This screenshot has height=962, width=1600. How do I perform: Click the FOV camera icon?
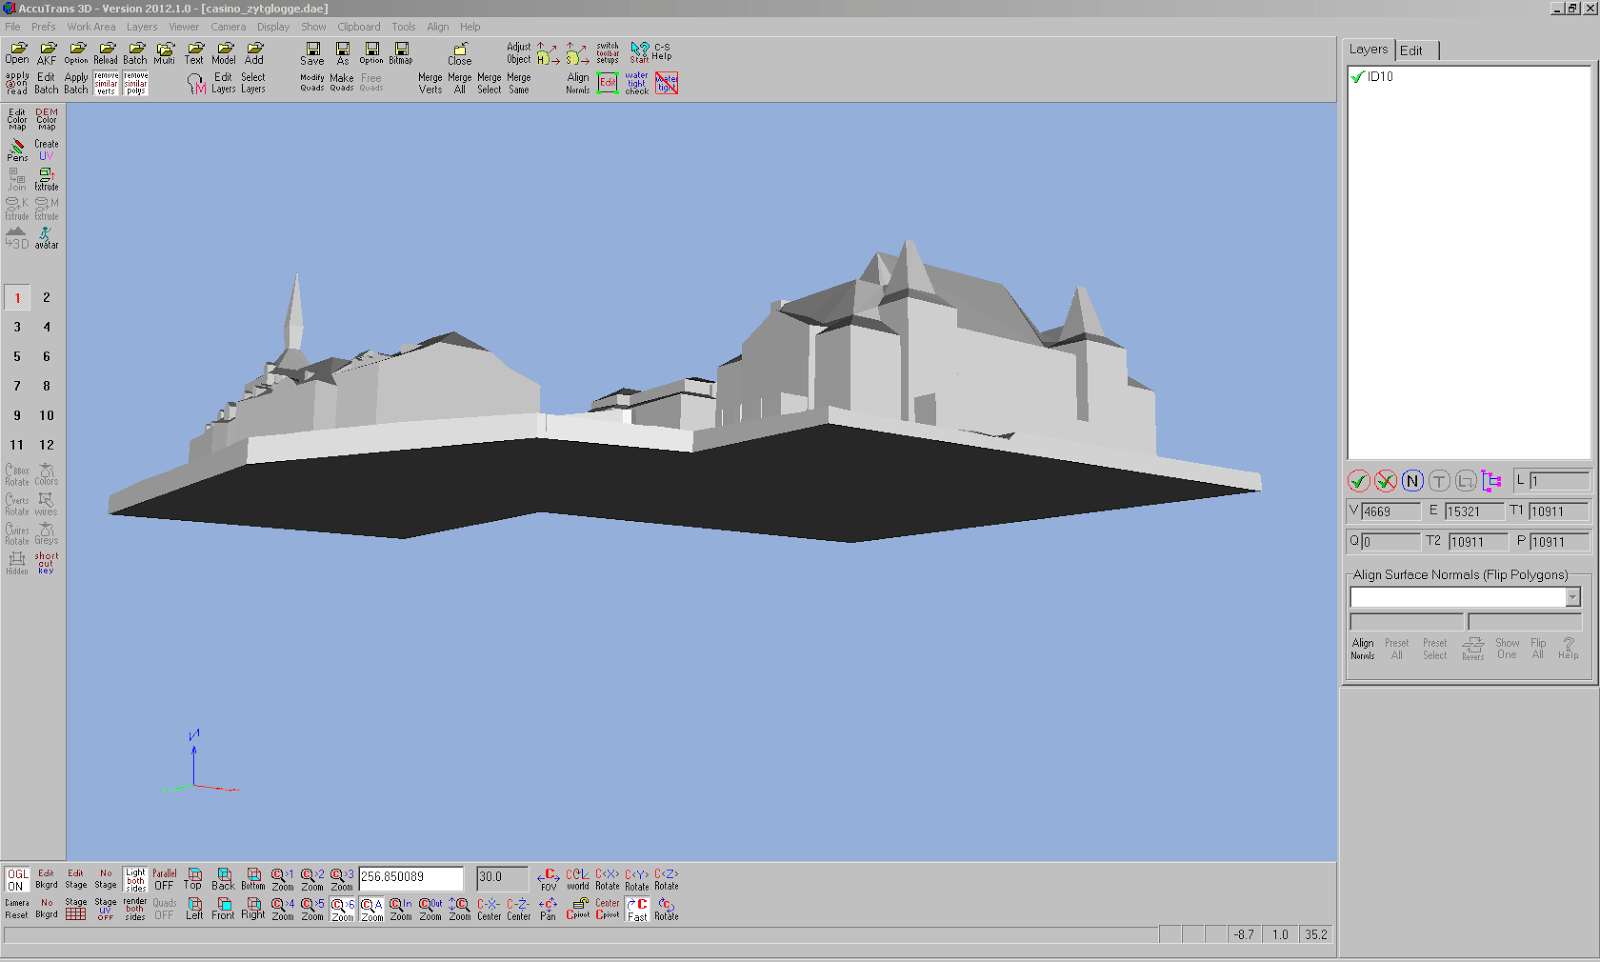548,879
